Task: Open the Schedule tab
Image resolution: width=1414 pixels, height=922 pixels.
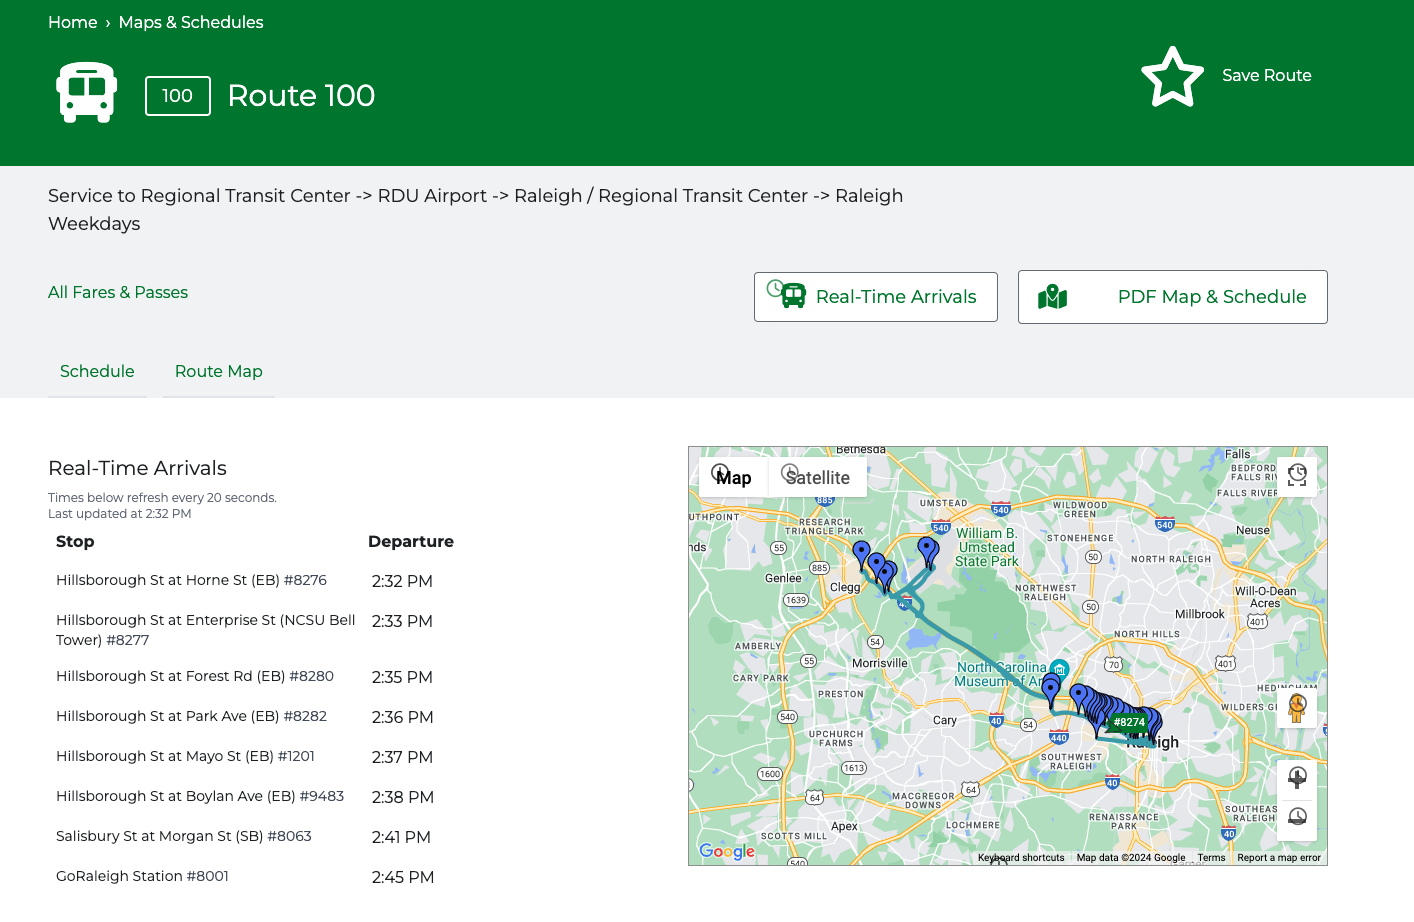Action: [97, 371]
